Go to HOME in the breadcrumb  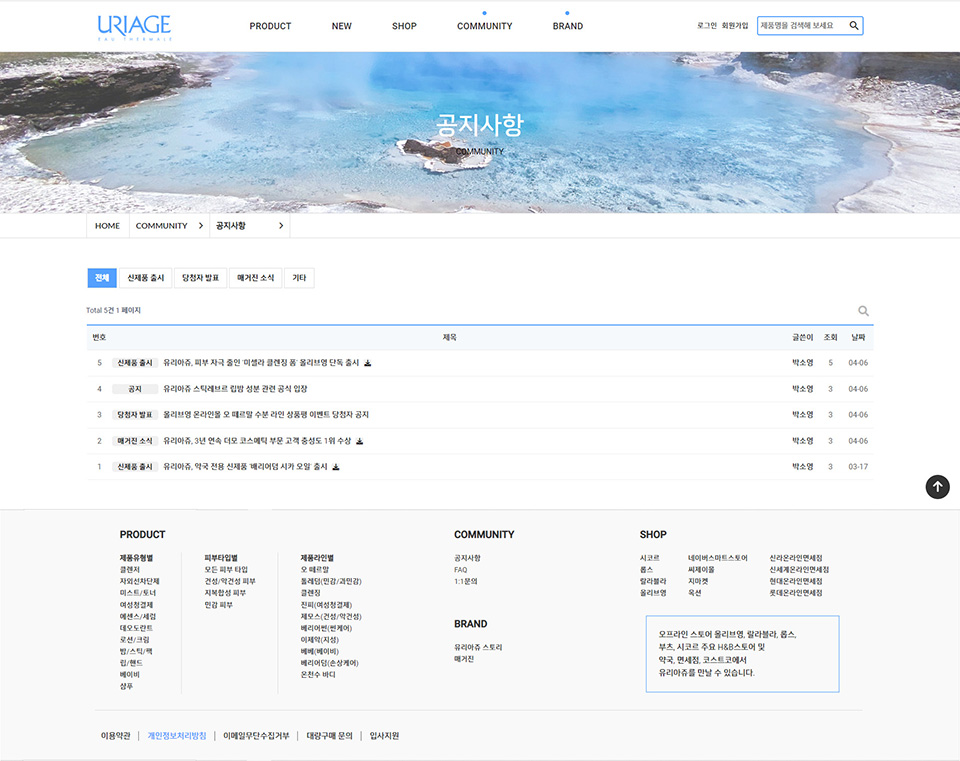pyautogui.click(x=107, y=226)
